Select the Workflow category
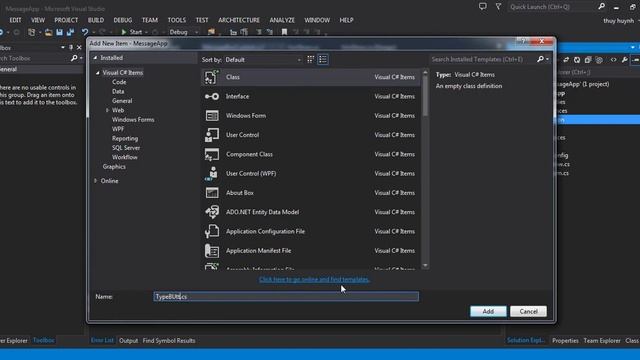Screen dimensions: 640x360 coord(125,157)
